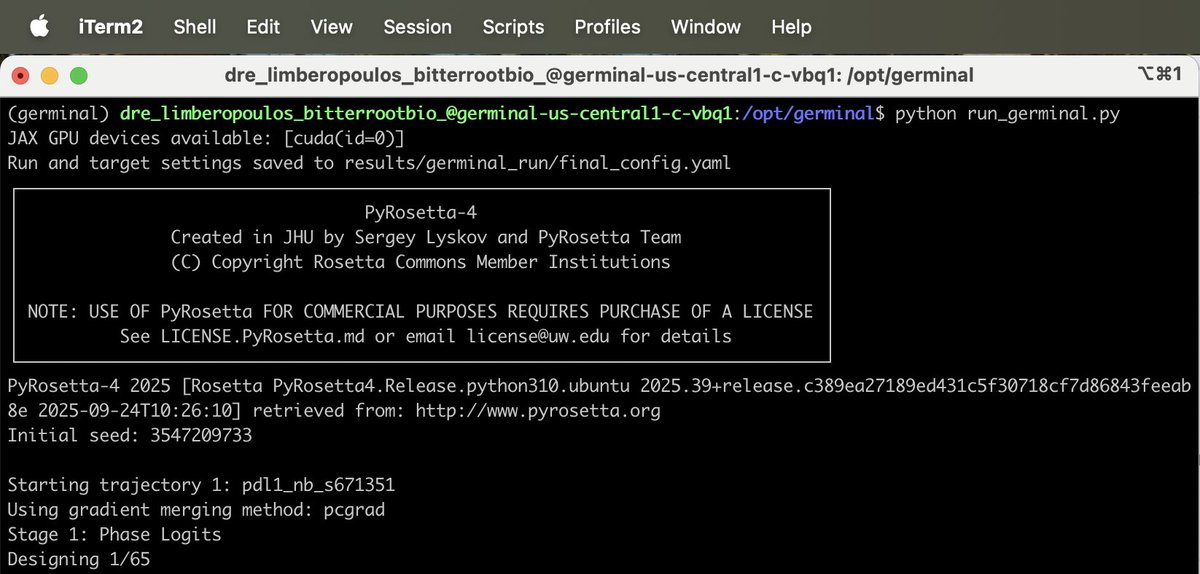Open the Apple menu

(38, 26)
